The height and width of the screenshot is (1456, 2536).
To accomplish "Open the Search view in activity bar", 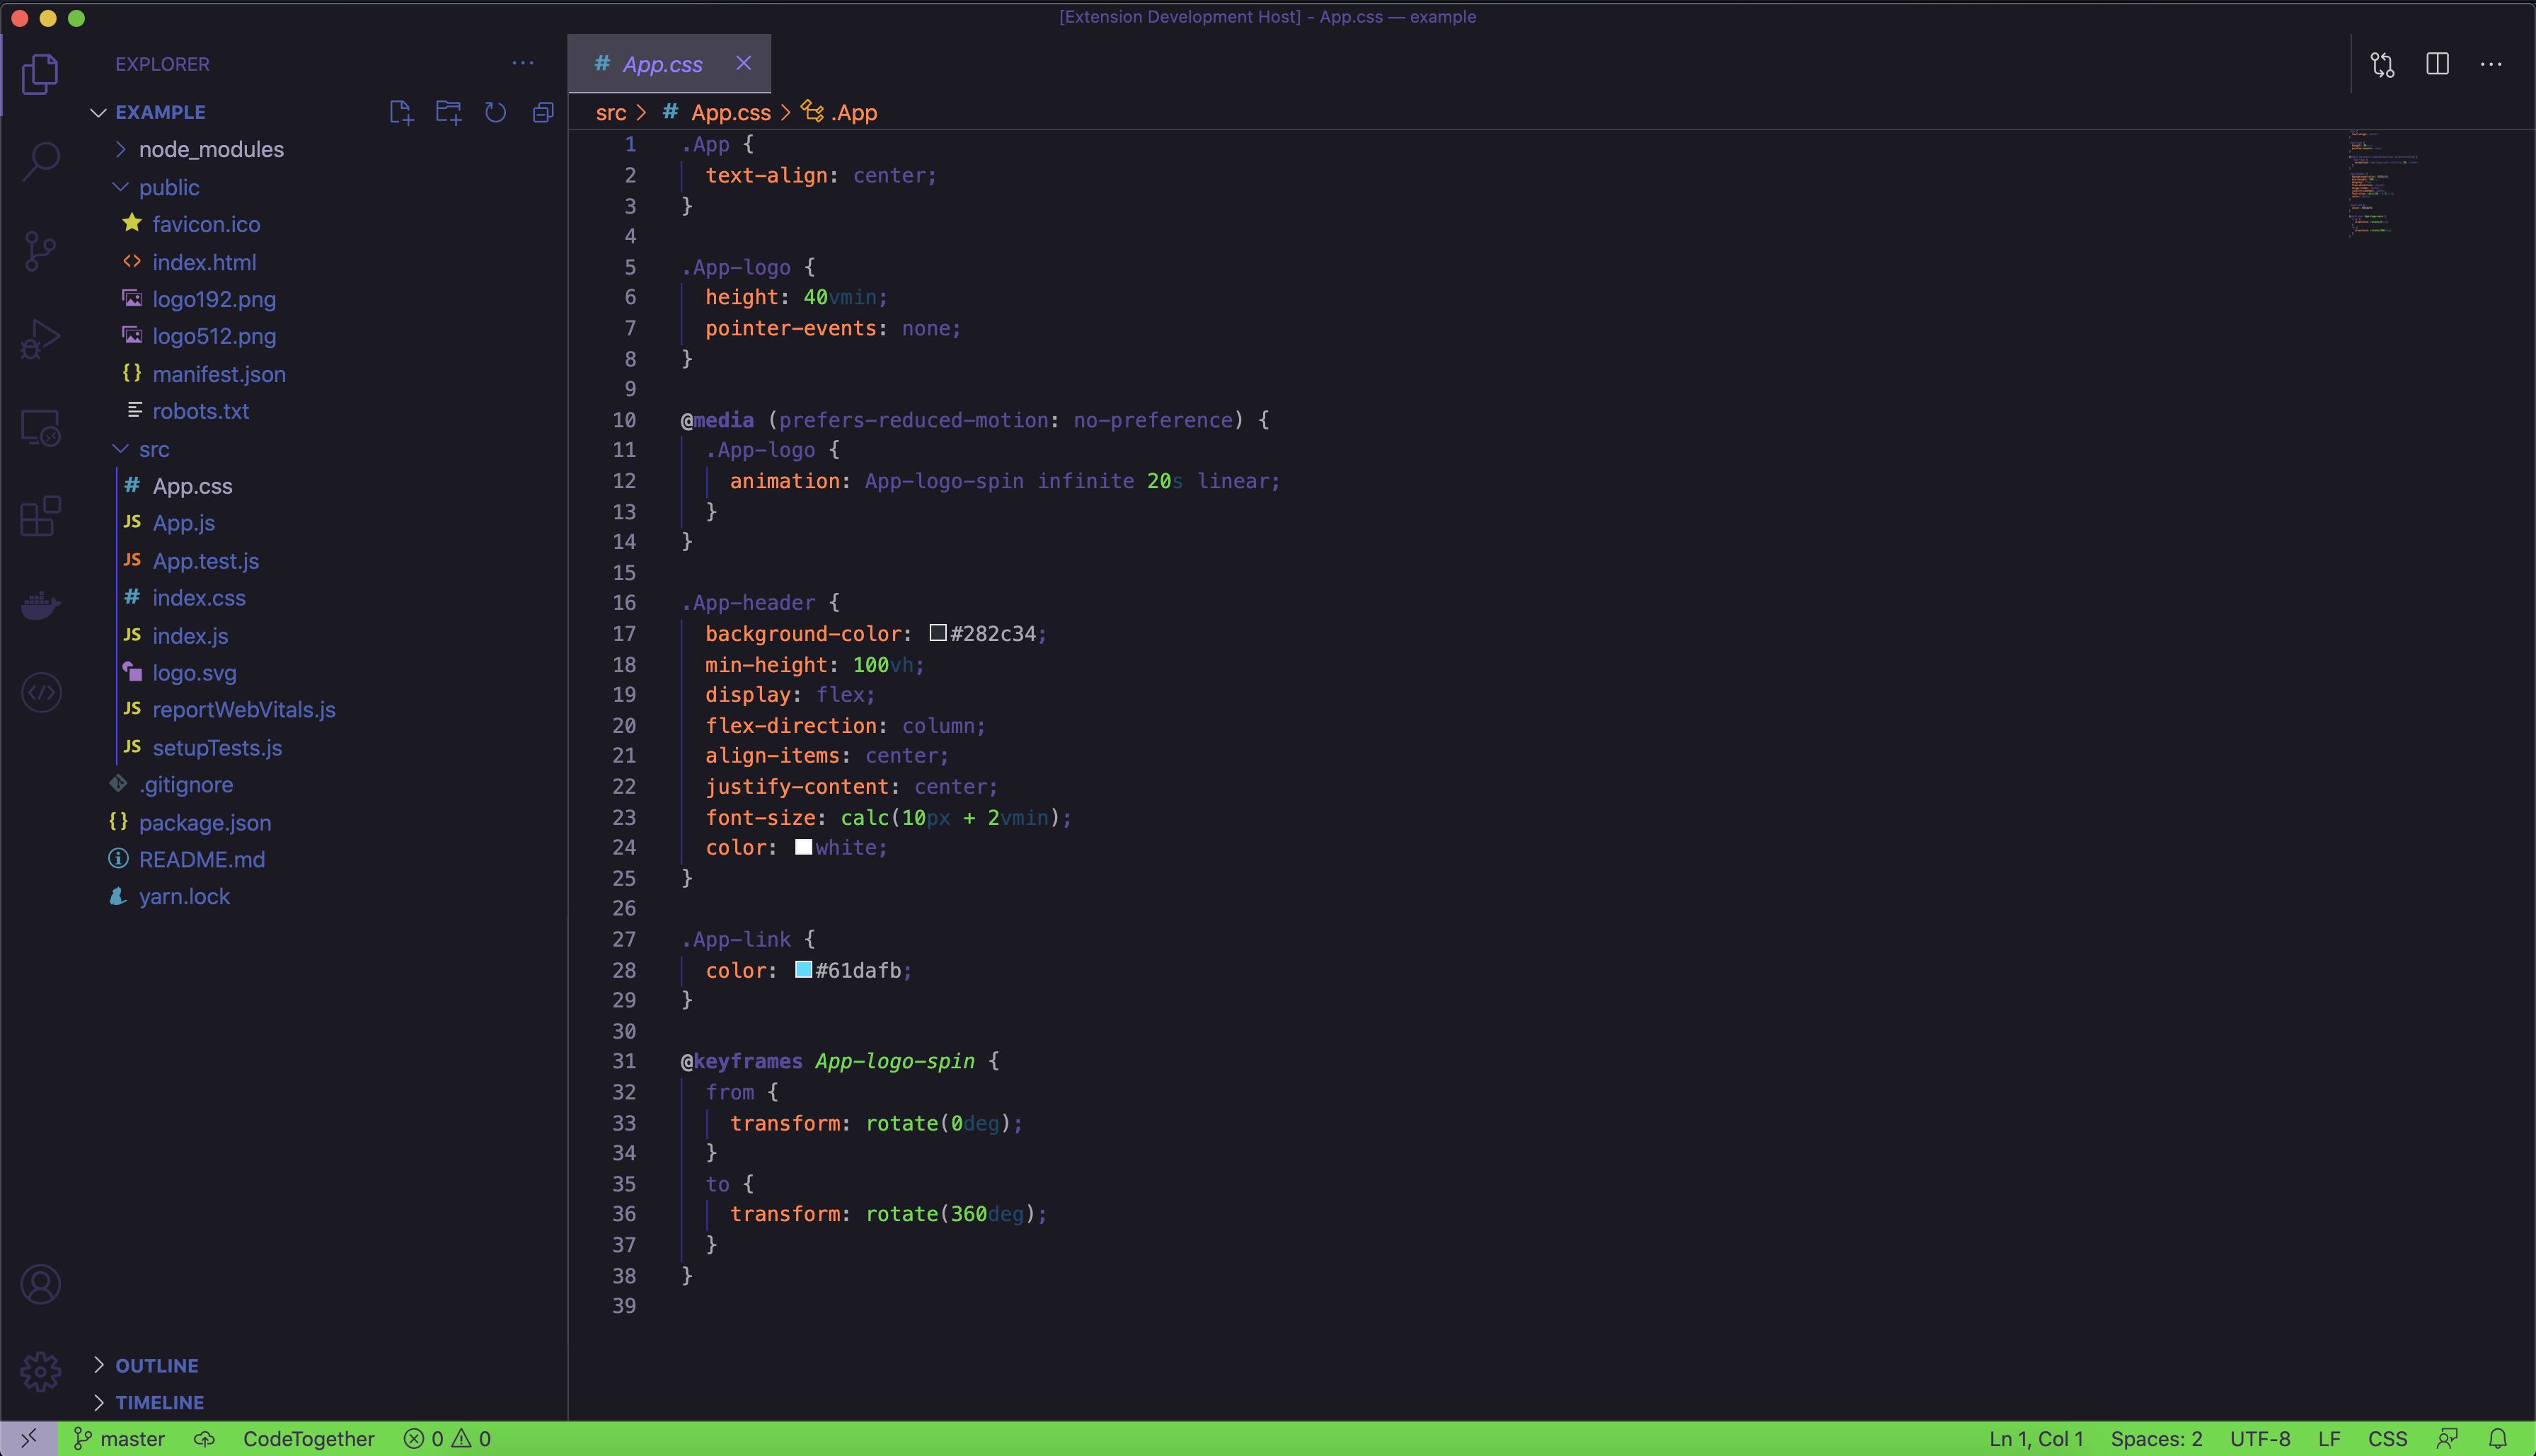I will point(40,160).
